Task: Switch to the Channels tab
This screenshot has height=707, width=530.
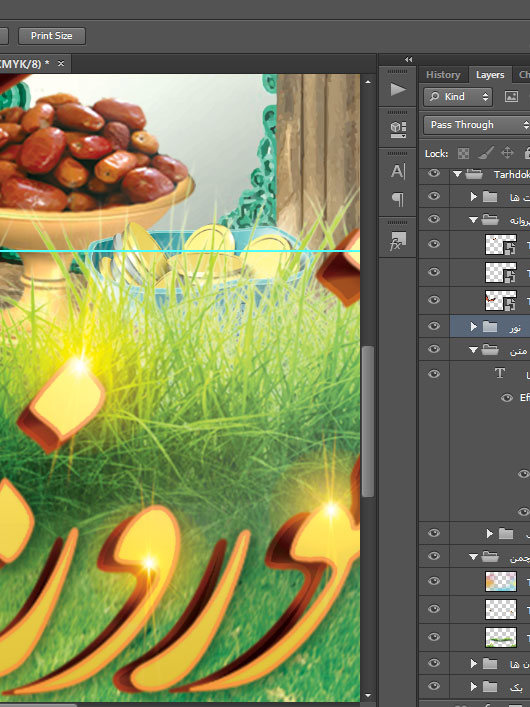Action: click(x=524, y=75)
